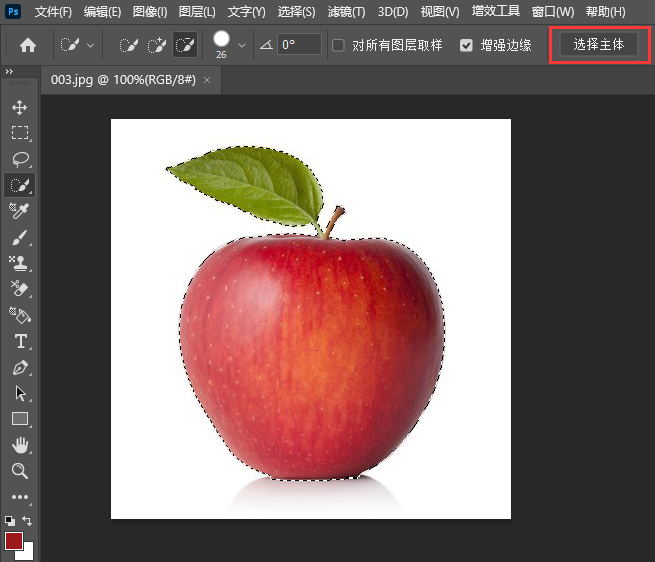Open the 图像(I) menu

click(150, 12)
